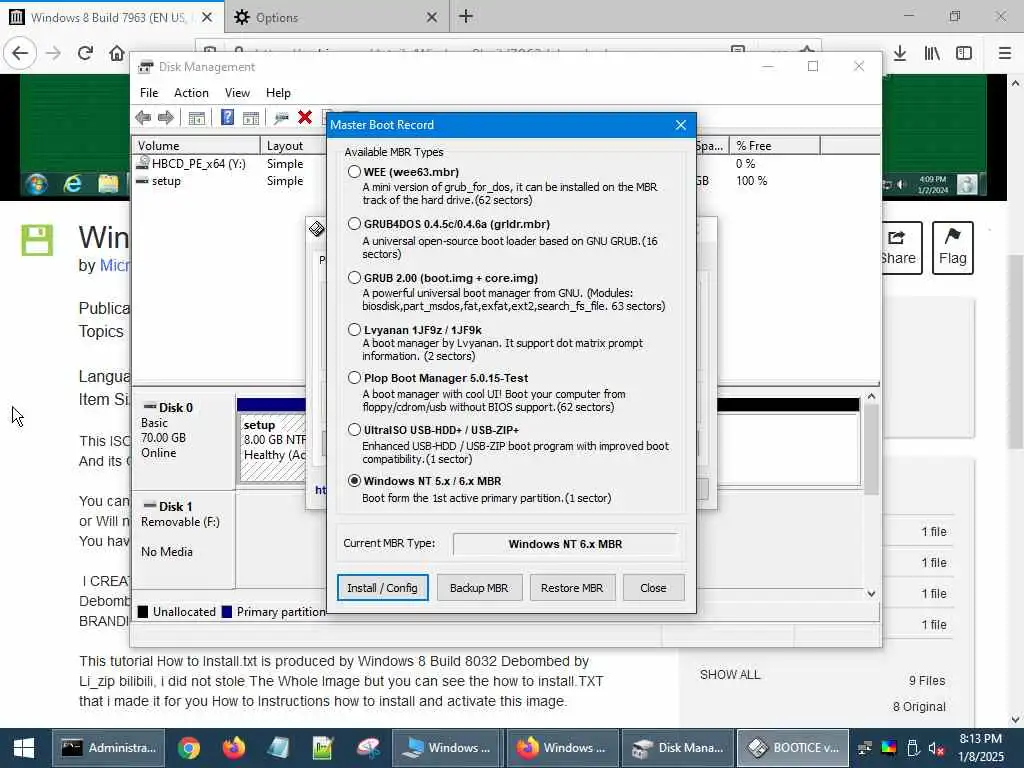Click down arrow of disk pane scrollbar
The image size is (1024, 768).
pyautogui.click(x=871, y=594)
